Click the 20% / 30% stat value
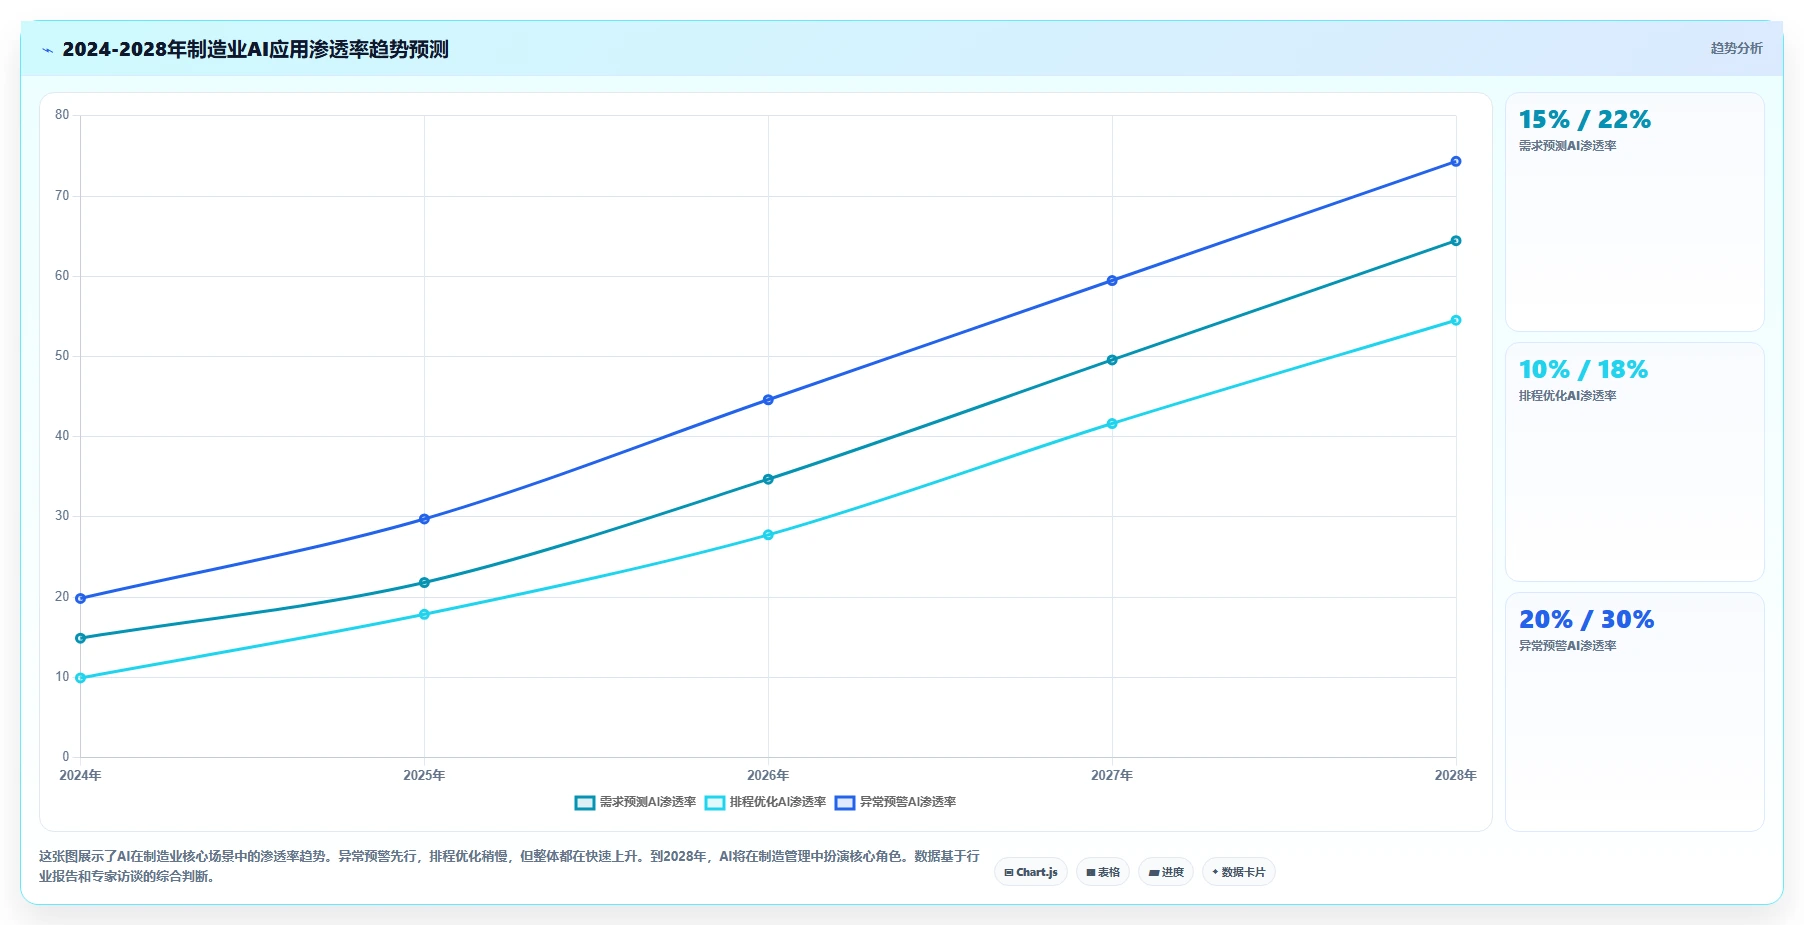The image size is (1804, 925). pyautogui.click(x=1586, y=620)
